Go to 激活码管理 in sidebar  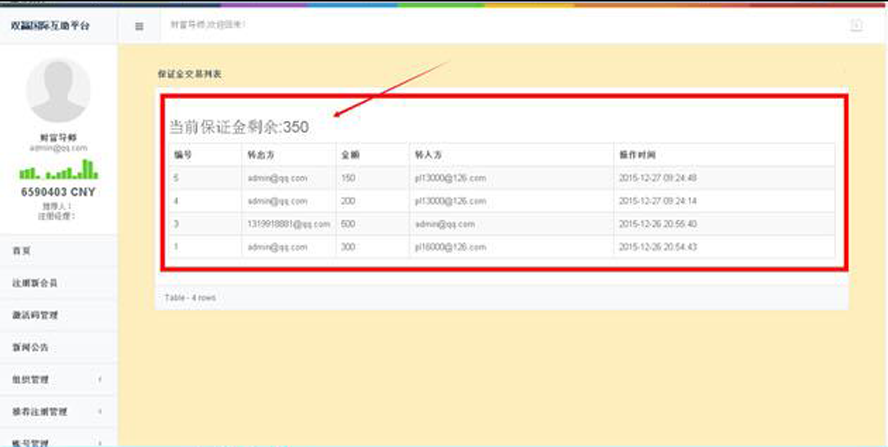[x=59, y=315]
